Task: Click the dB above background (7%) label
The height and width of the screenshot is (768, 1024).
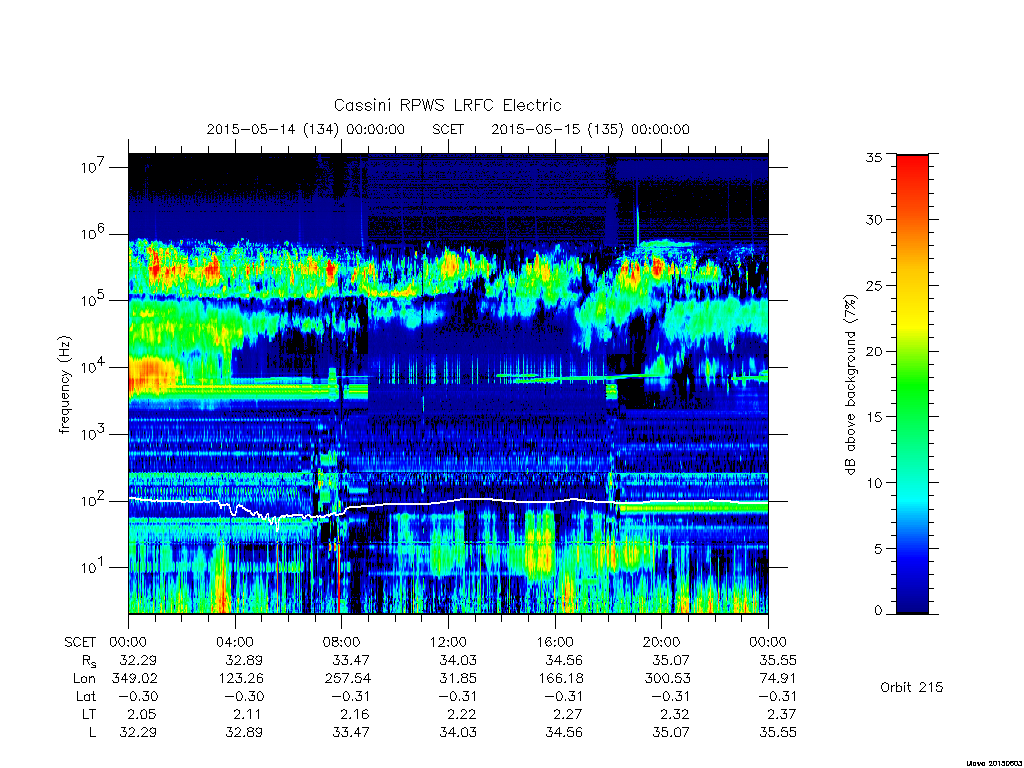Action: 850,384
